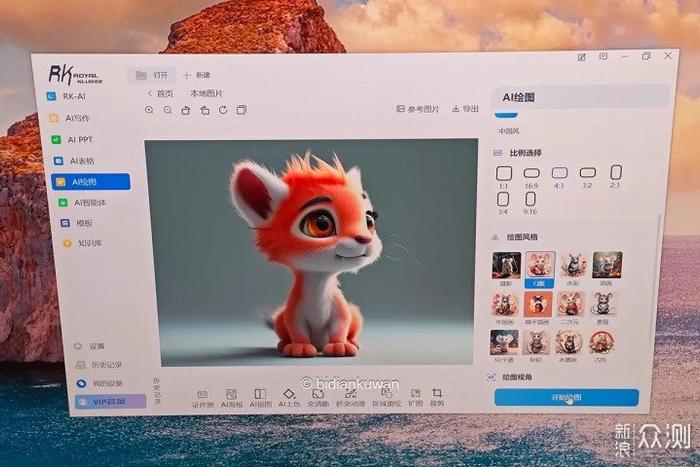Screen dimensions: 700x467
Task: Click the zoom out magnifier icon
Action: (167, 110)
